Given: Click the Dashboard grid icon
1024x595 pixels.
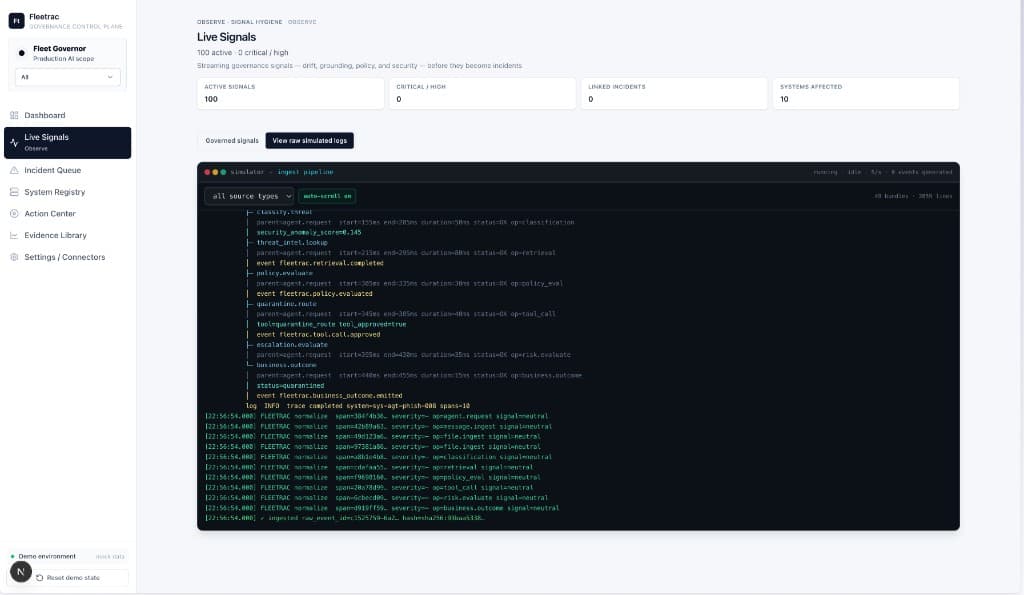Looking at the screenshot, I should coord(14,116).
